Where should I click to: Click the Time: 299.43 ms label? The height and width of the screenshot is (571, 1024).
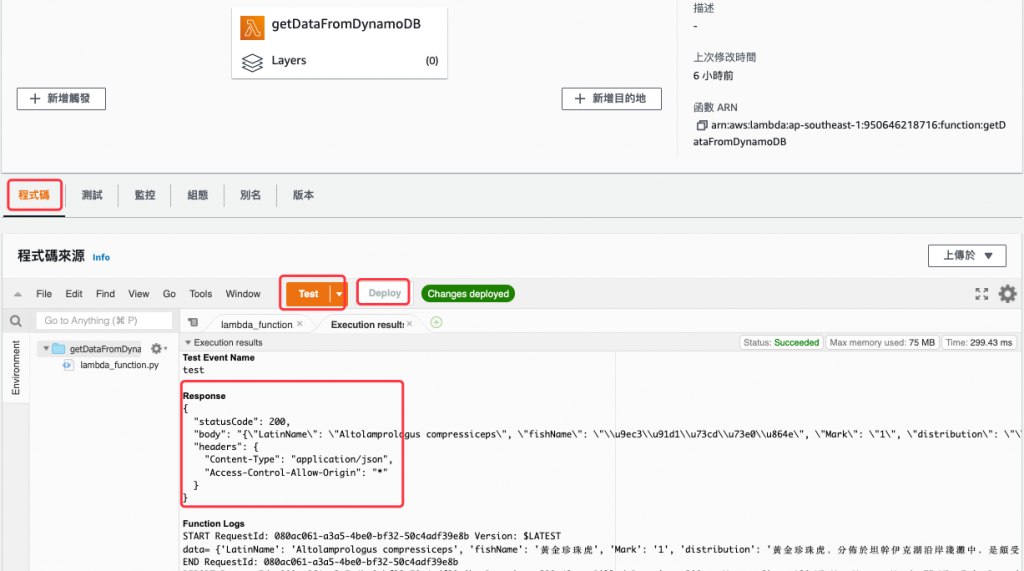[978, 342]
